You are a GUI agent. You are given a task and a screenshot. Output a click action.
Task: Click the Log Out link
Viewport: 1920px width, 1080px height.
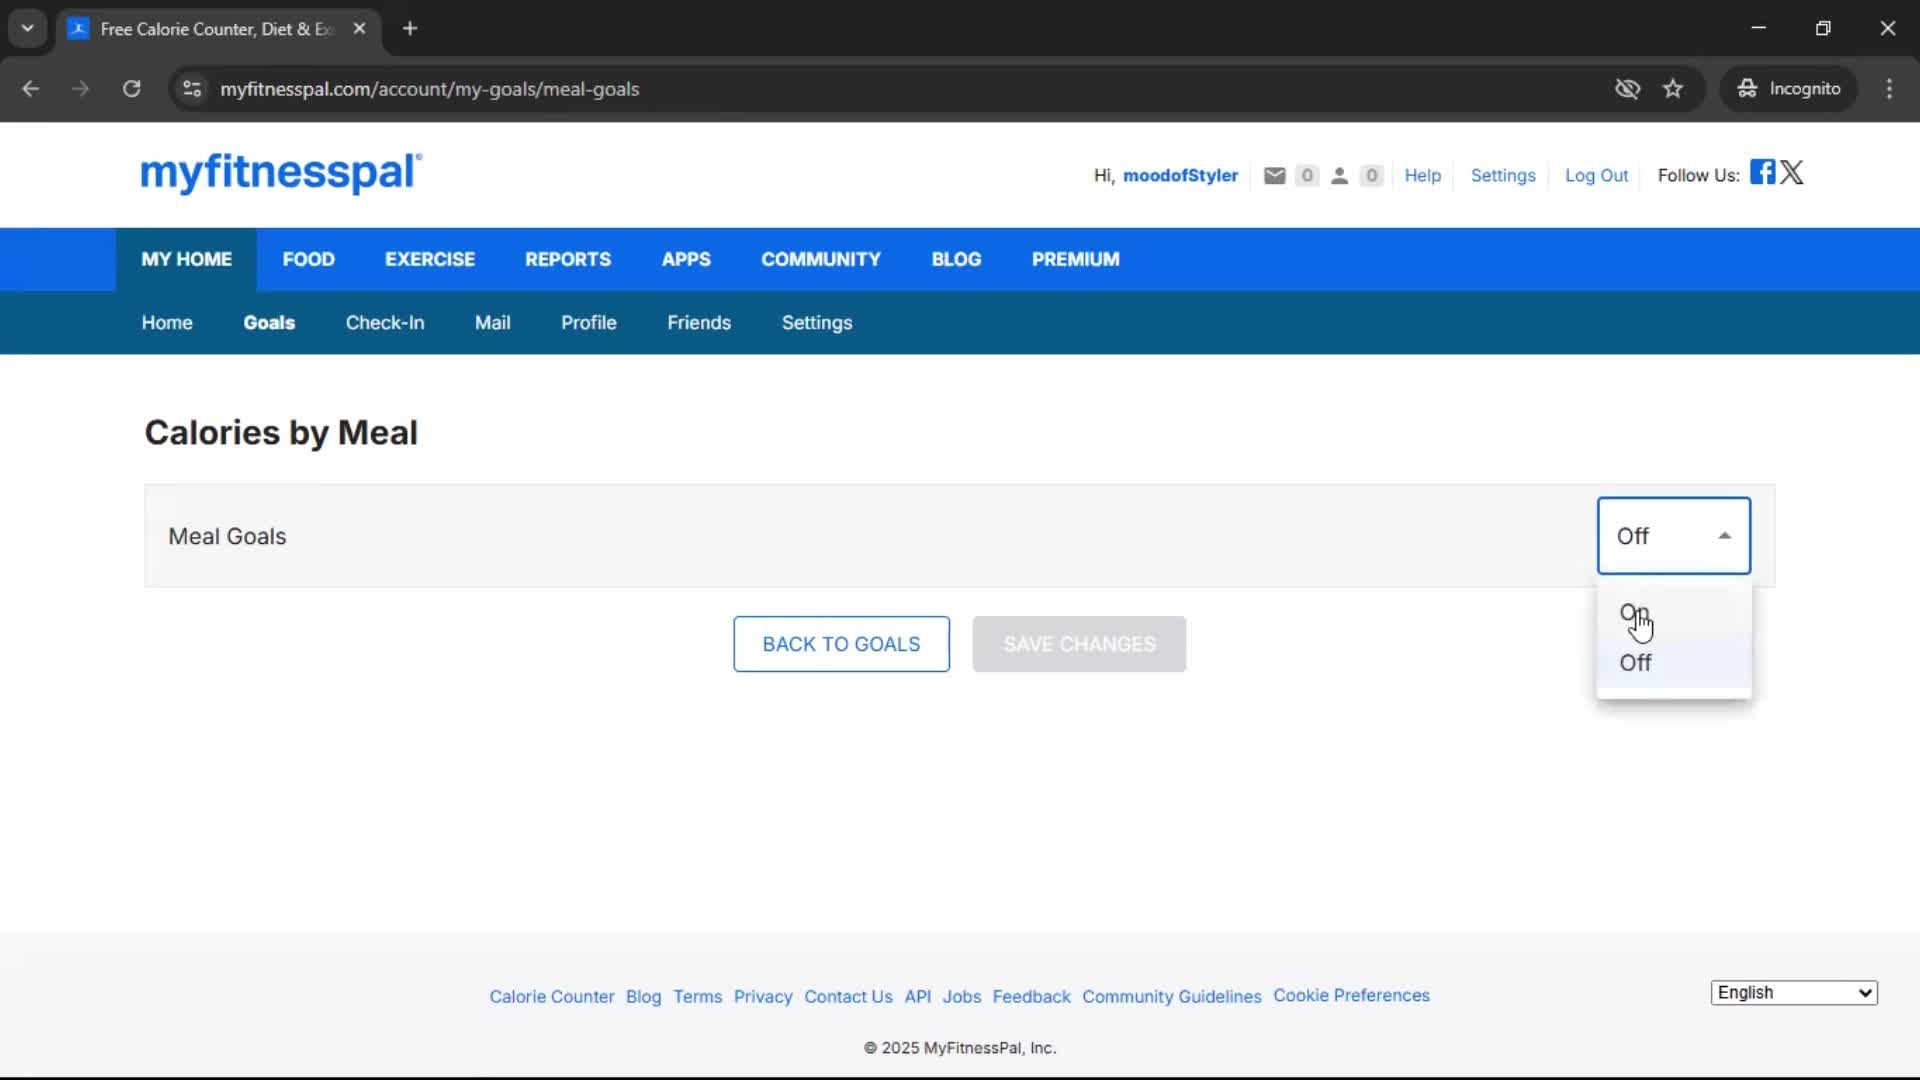1596,176
